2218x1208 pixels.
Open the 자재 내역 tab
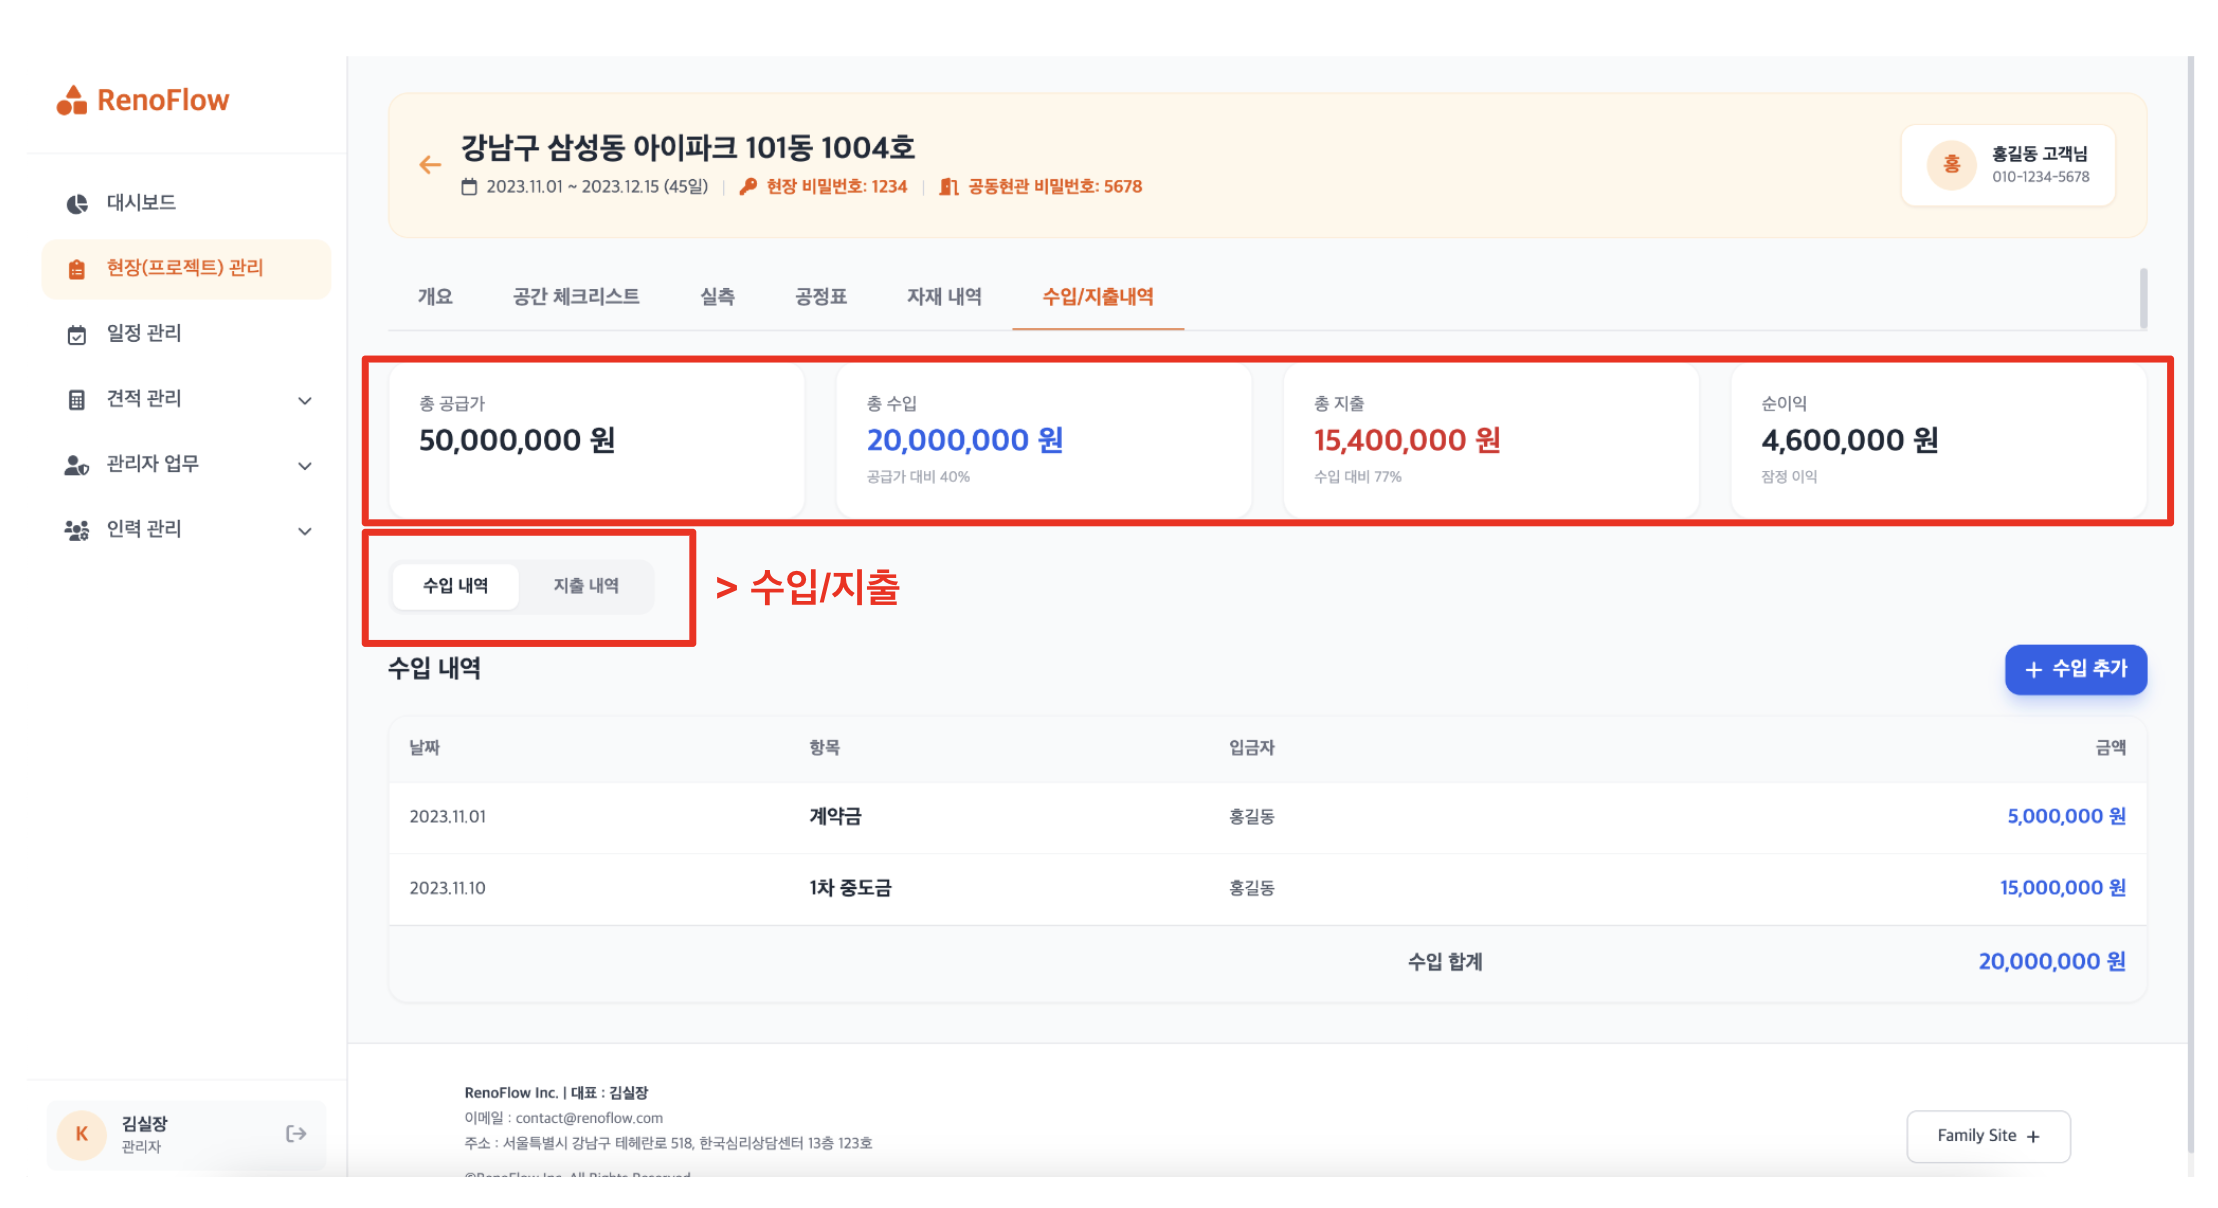pos(944,297)
